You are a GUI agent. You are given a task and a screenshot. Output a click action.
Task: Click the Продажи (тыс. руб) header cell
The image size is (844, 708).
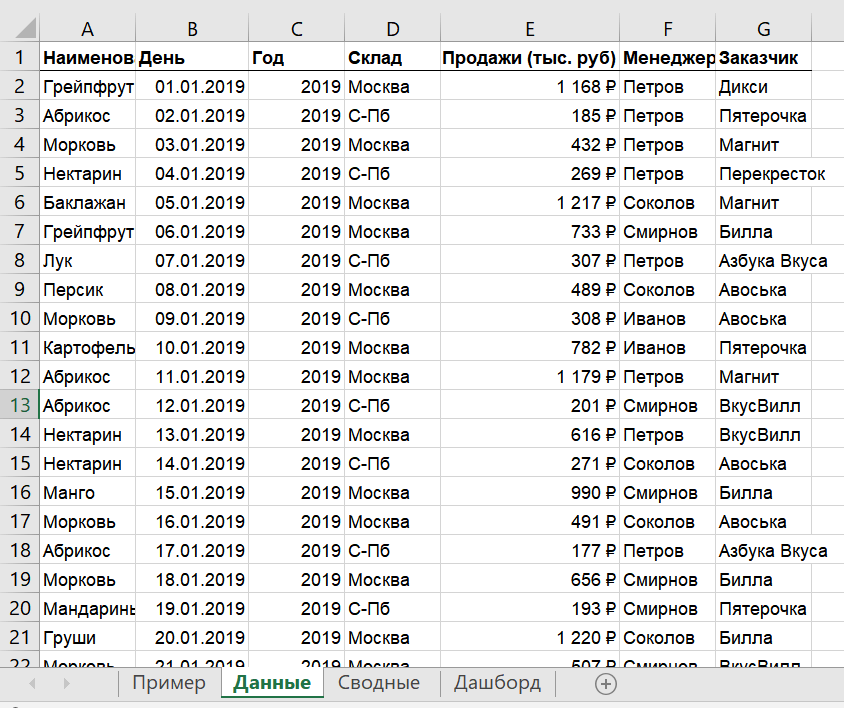pos(528,58)
